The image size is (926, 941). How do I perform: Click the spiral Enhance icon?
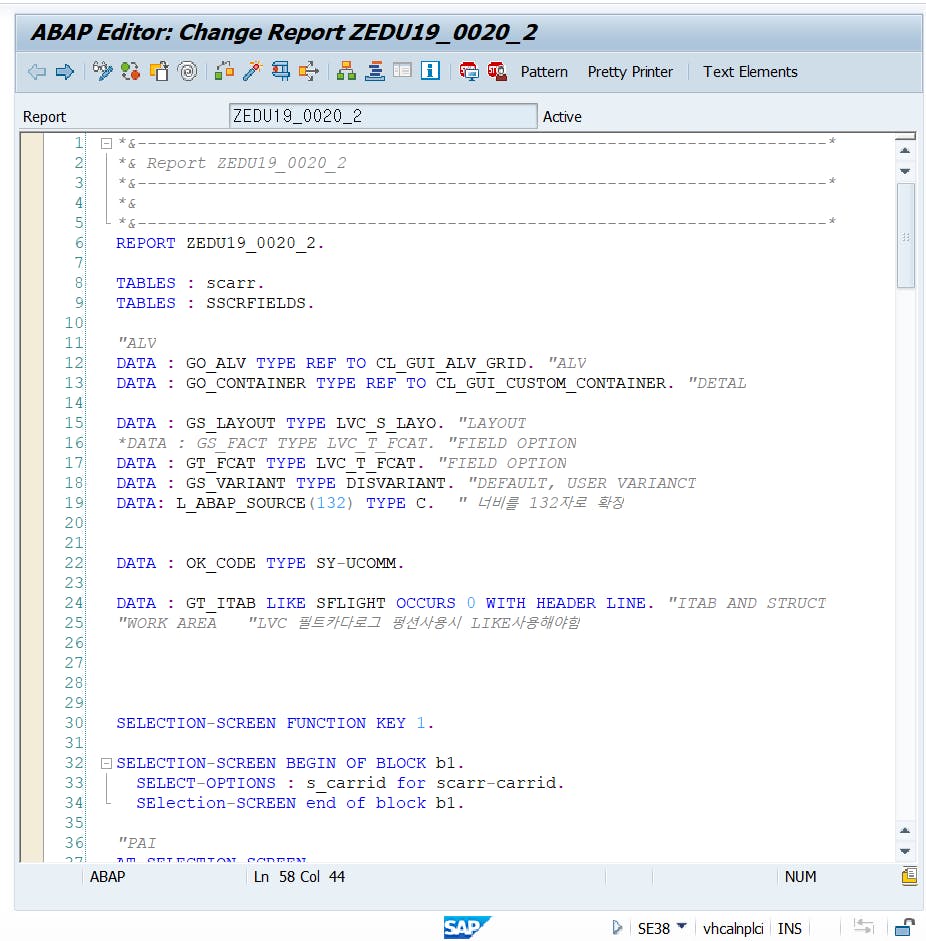point(188,71)
